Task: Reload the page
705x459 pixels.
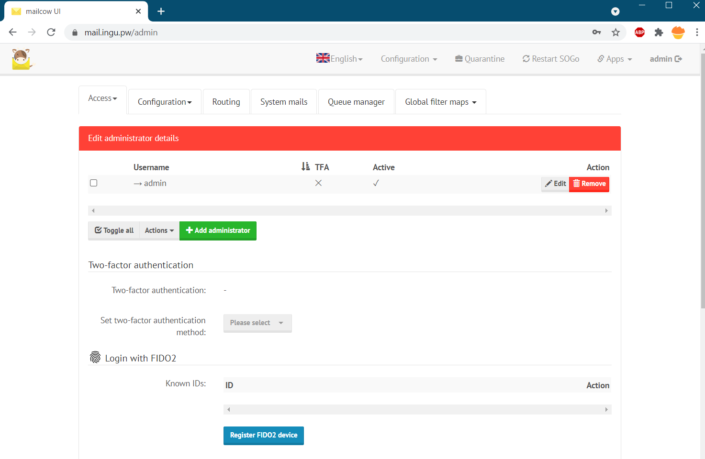Action: tap(51, 32)
